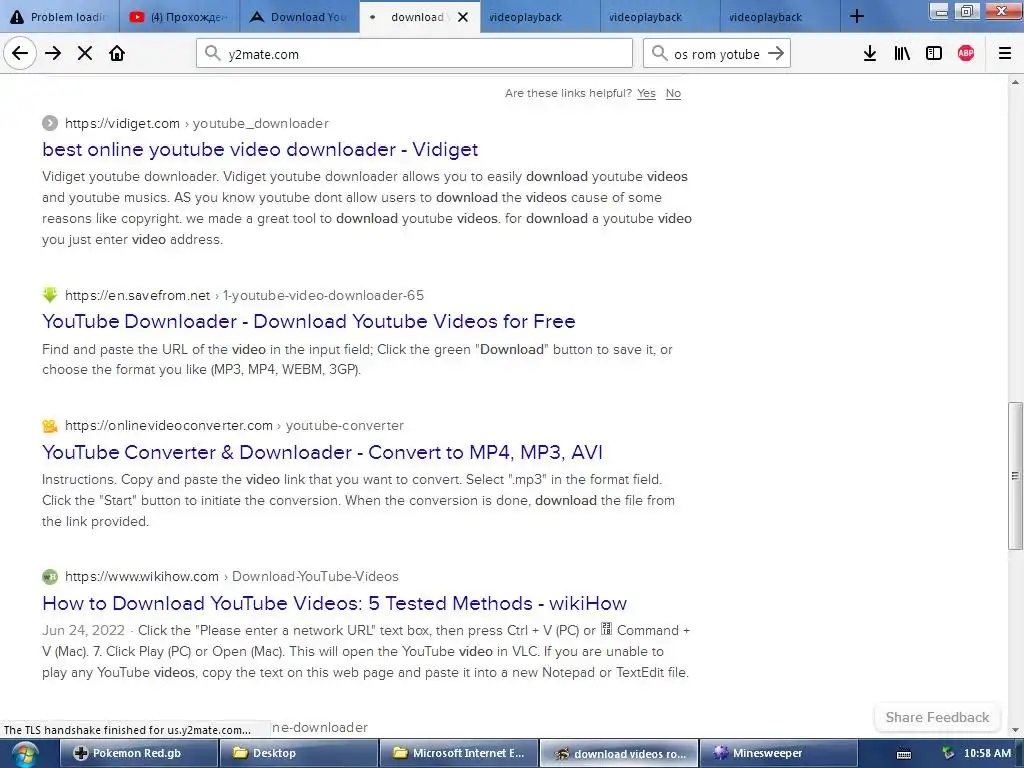Click the TLS handshake status bar text
Viewport: 1024px width, 768px height.
coord(127,729)
